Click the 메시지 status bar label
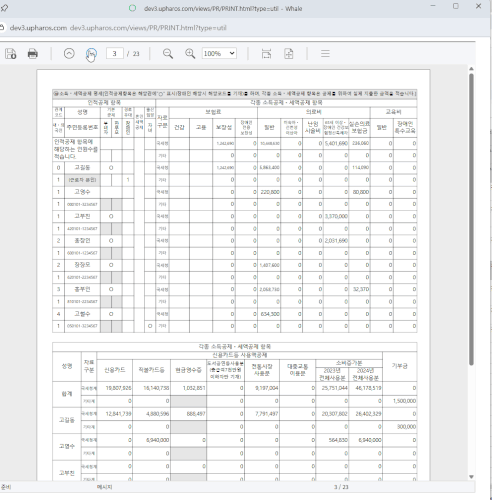 pyautogui.click(x=104, y=487)
